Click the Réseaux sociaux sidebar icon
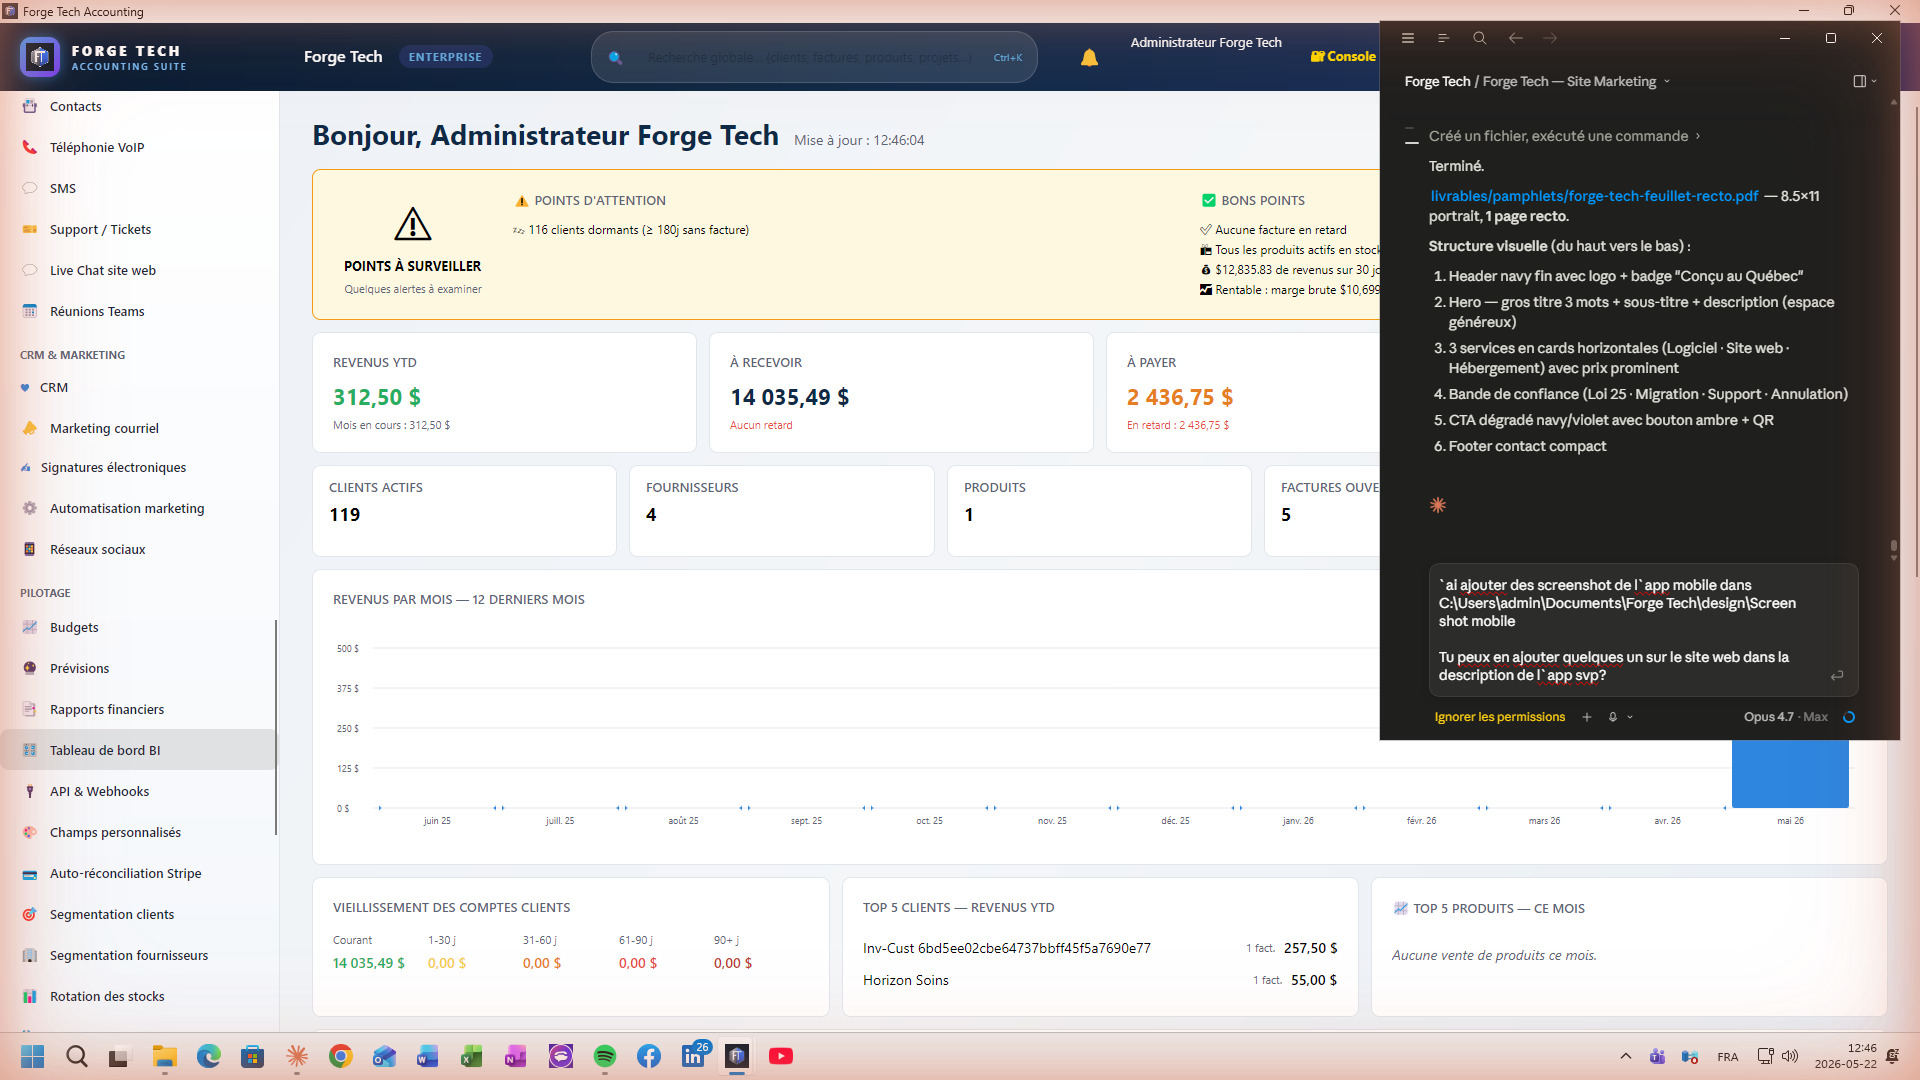The image size is (1920, 1080). point(30,549)
